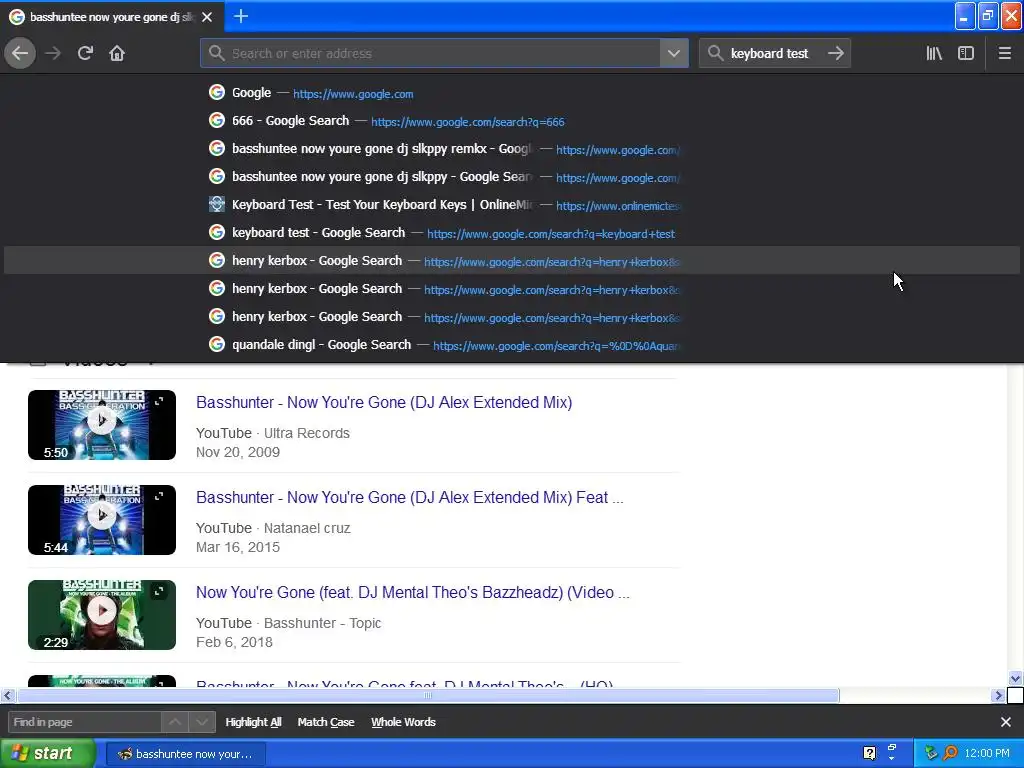The image size is (1024, 768).
Task: Choose the highlighted henry kerbox suggestion
Action: point(512,261)
